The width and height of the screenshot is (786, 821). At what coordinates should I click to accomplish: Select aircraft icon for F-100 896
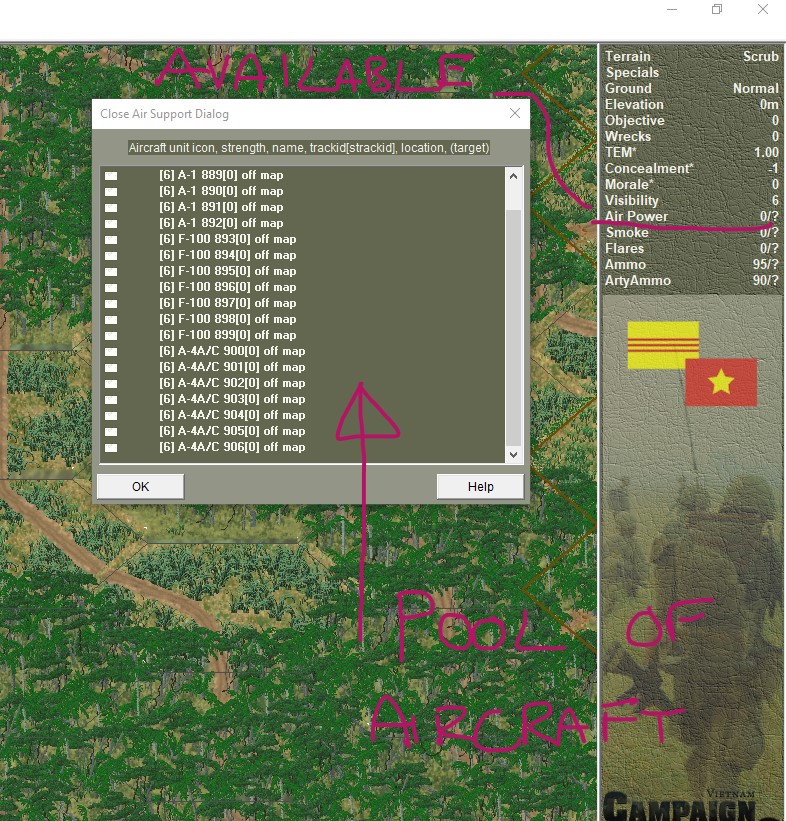tap(111, 287)
